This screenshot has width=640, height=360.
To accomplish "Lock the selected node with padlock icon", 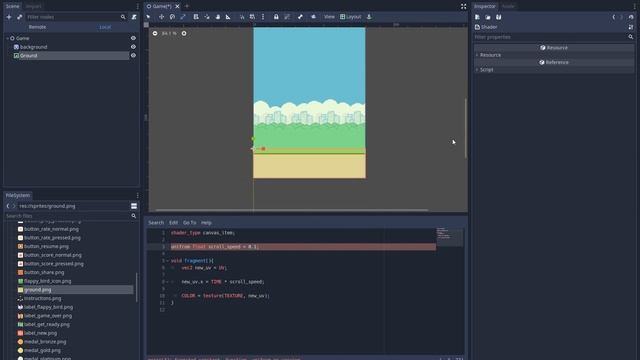I will pos(276,17).
